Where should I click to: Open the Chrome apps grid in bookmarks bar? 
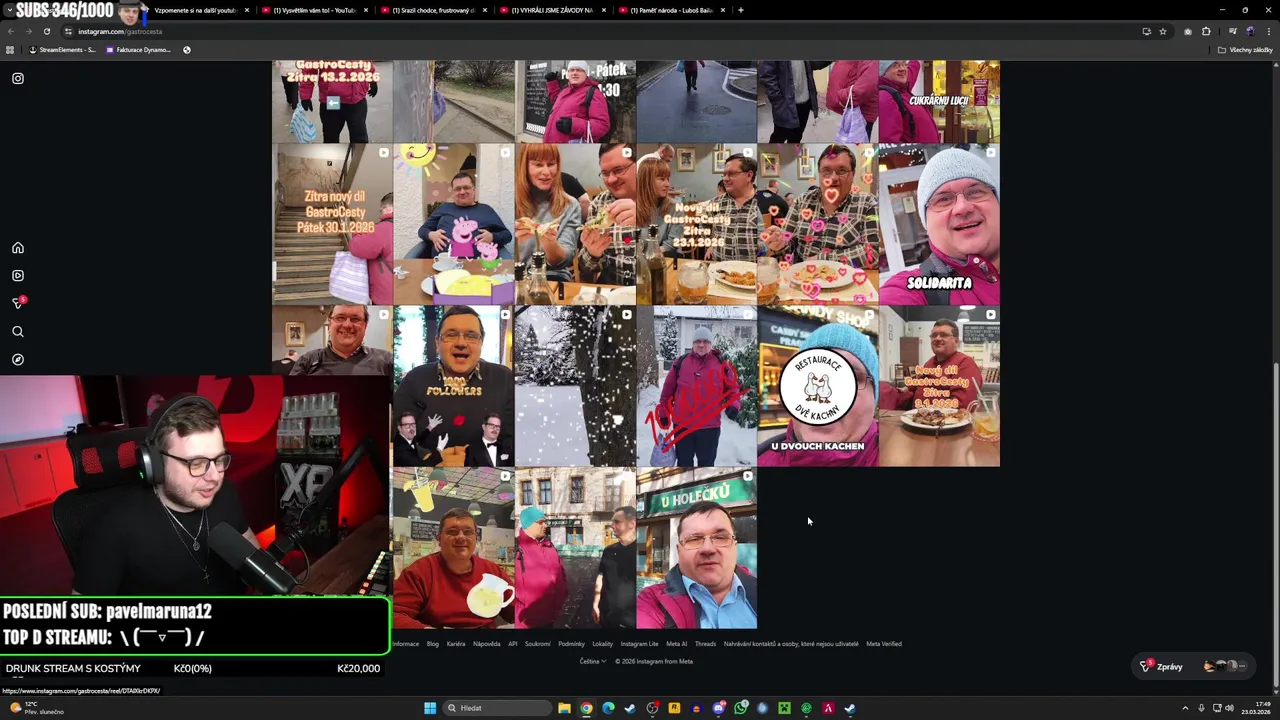tap(10, 50)
